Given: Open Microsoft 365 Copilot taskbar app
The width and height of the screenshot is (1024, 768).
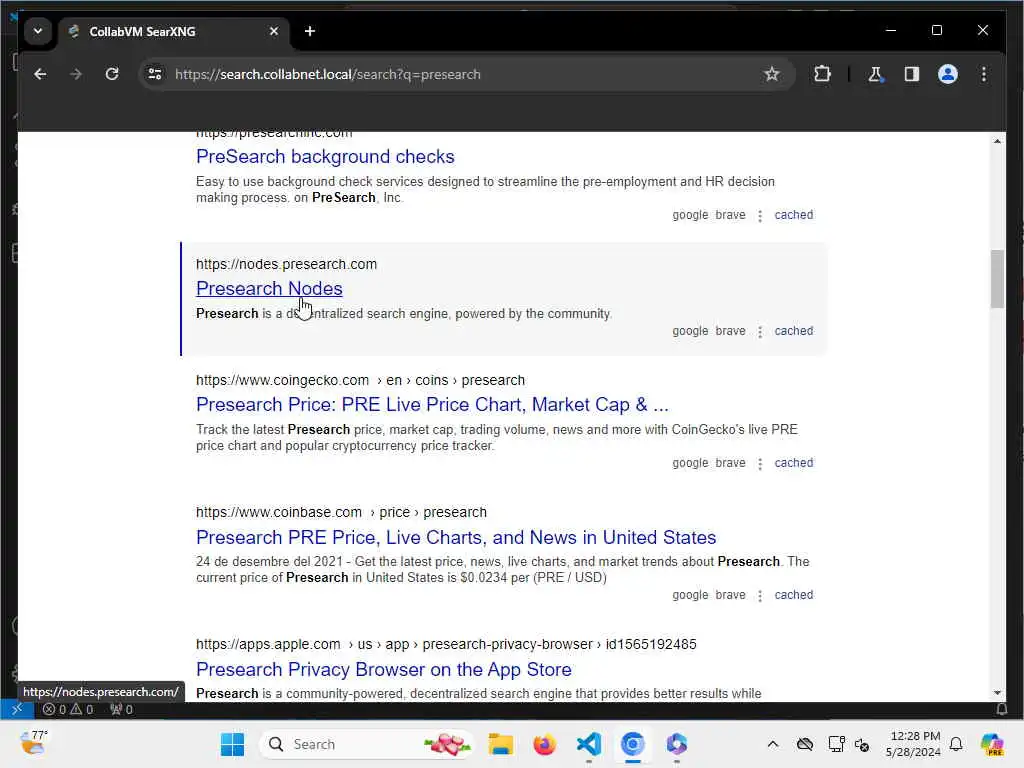Looking at the screenshot, I should (677, 744).
